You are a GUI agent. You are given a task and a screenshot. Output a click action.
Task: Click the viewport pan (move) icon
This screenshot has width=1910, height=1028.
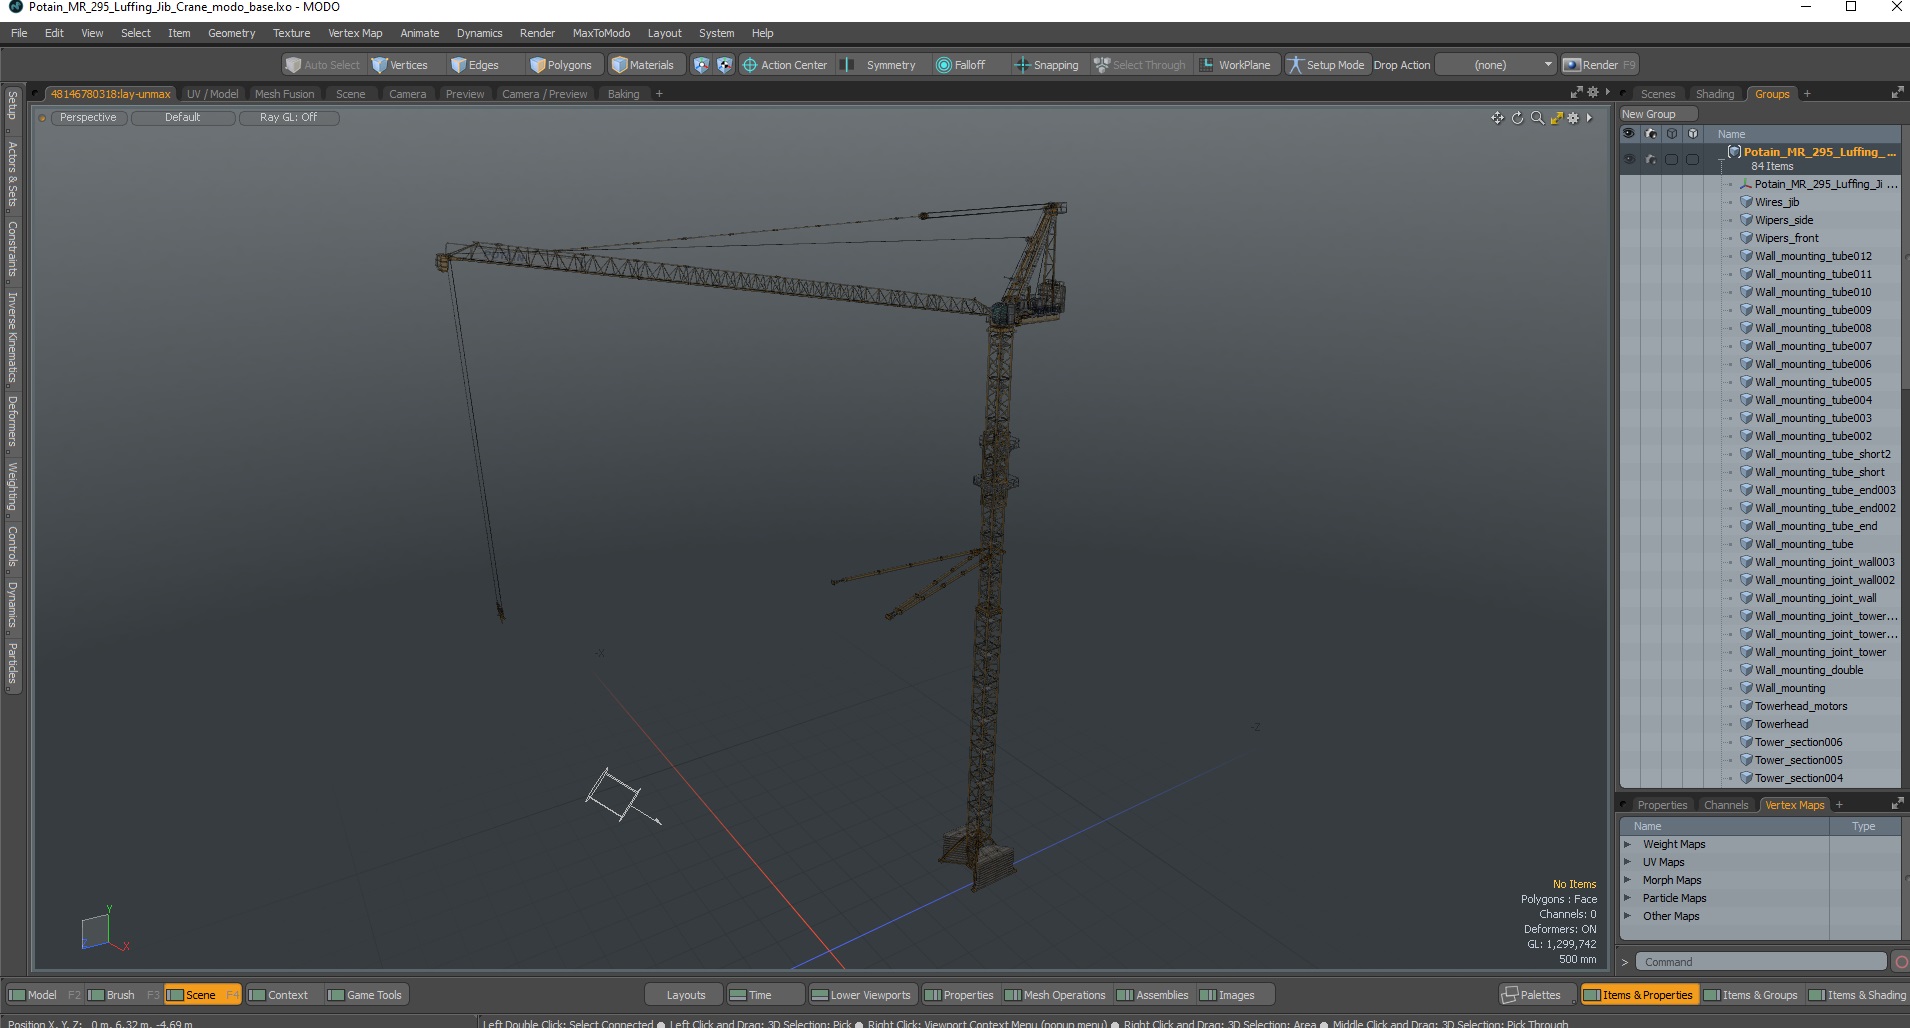[x=1497, y=118]
